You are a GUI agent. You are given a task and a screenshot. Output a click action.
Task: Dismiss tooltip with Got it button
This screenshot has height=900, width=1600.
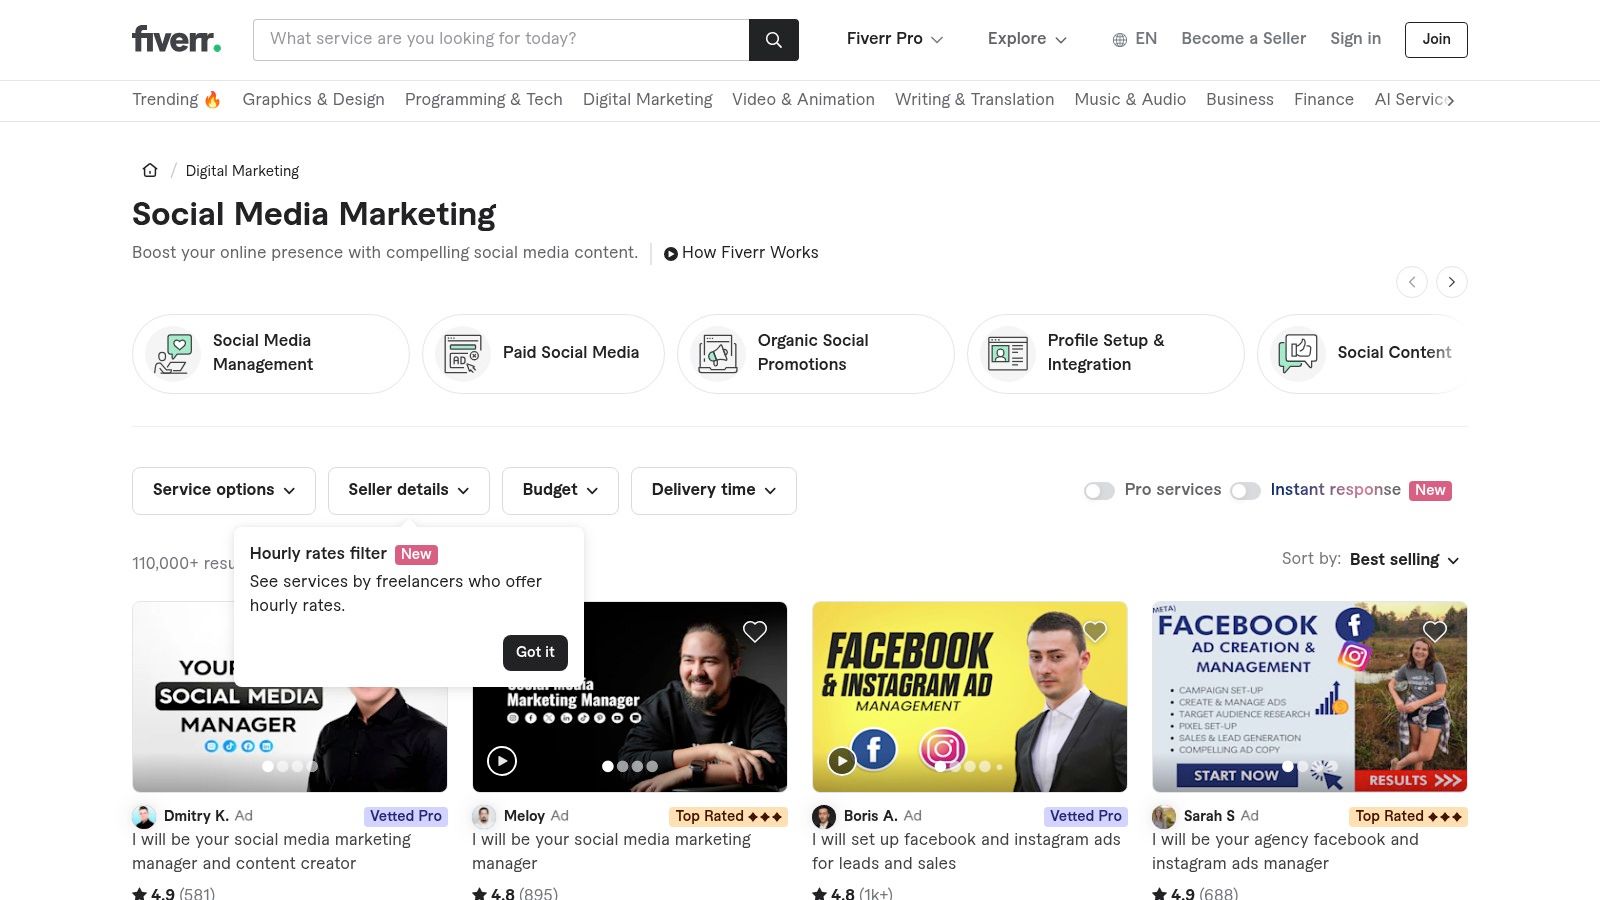coord(534,652)
